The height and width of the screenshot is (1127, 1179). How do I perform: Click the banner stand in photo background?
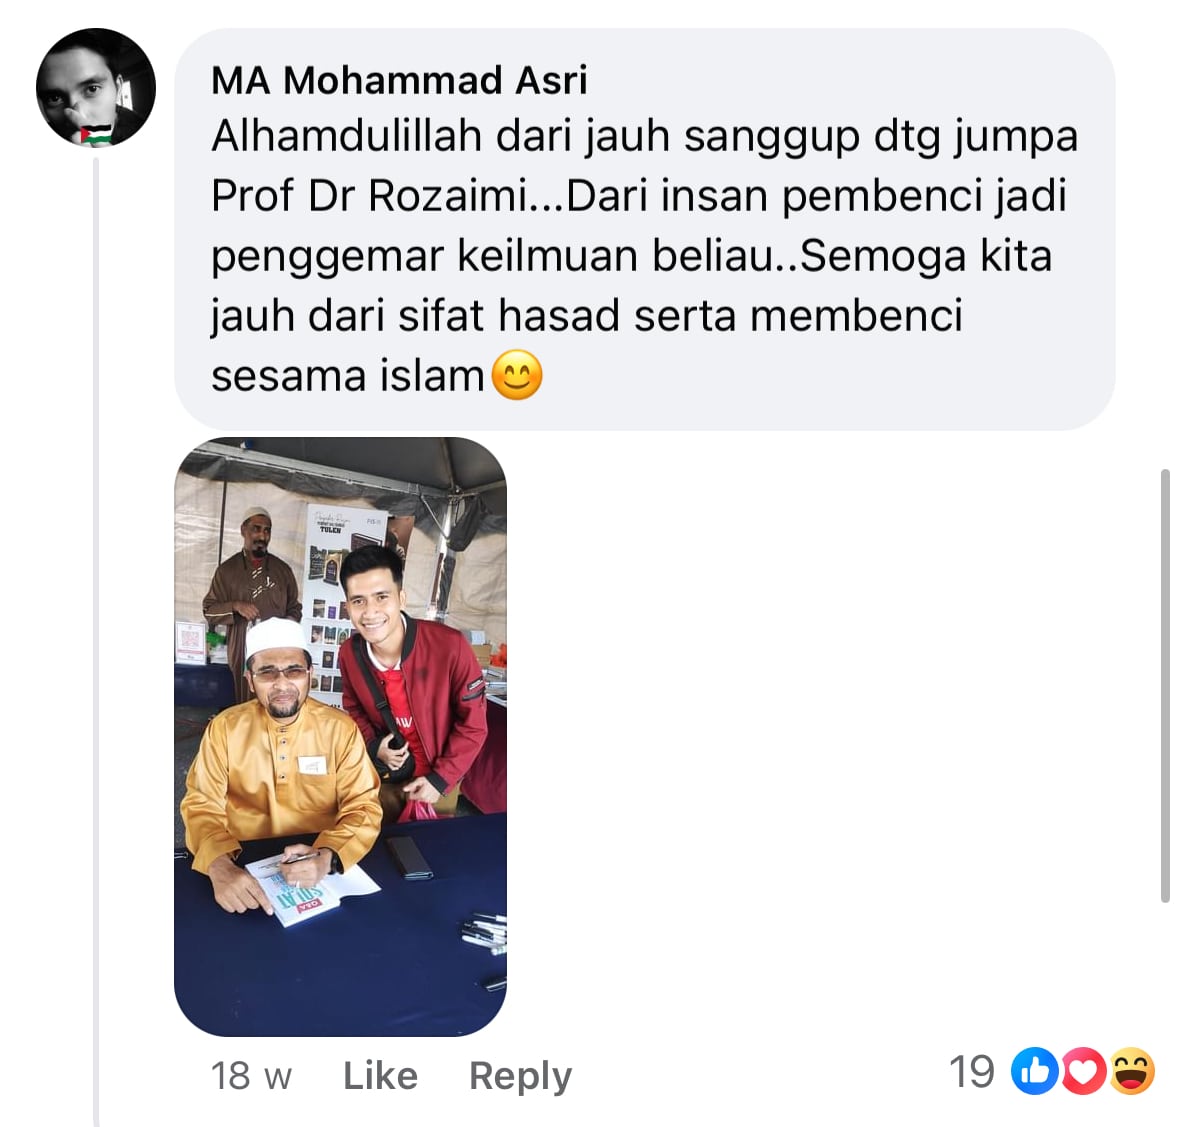click(x=344, y=601)
